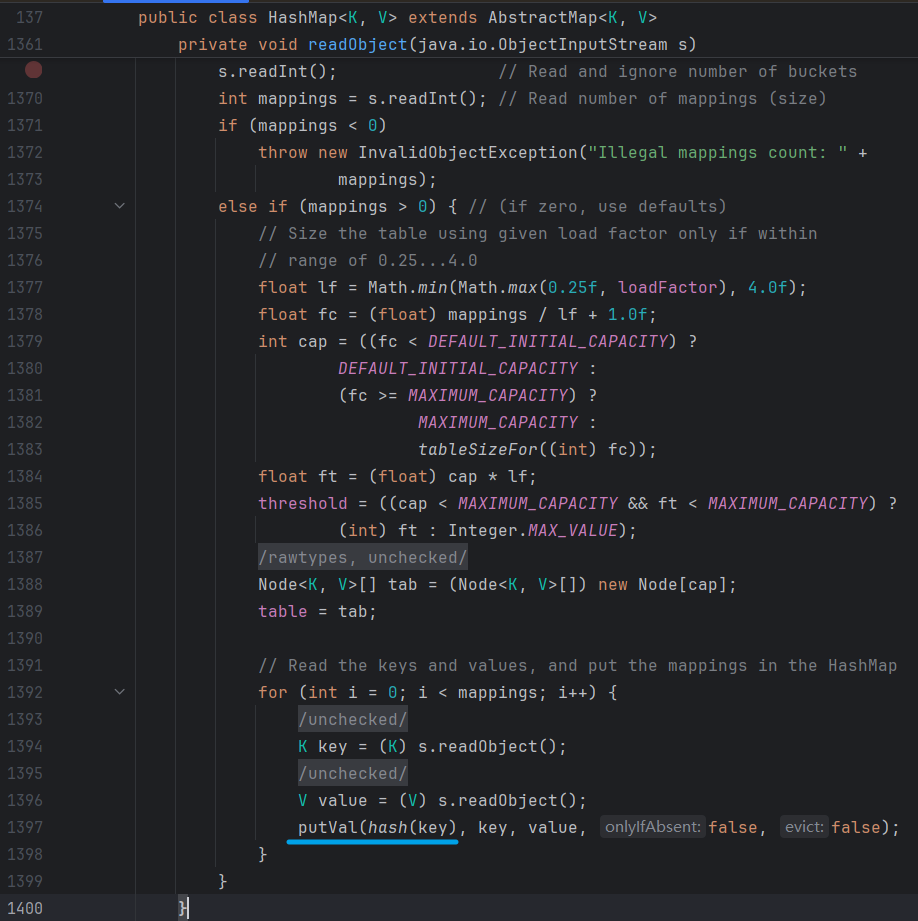
Task: Click java.io.ObjectInputStream parameter type
Action: click(x=542, y=45)
